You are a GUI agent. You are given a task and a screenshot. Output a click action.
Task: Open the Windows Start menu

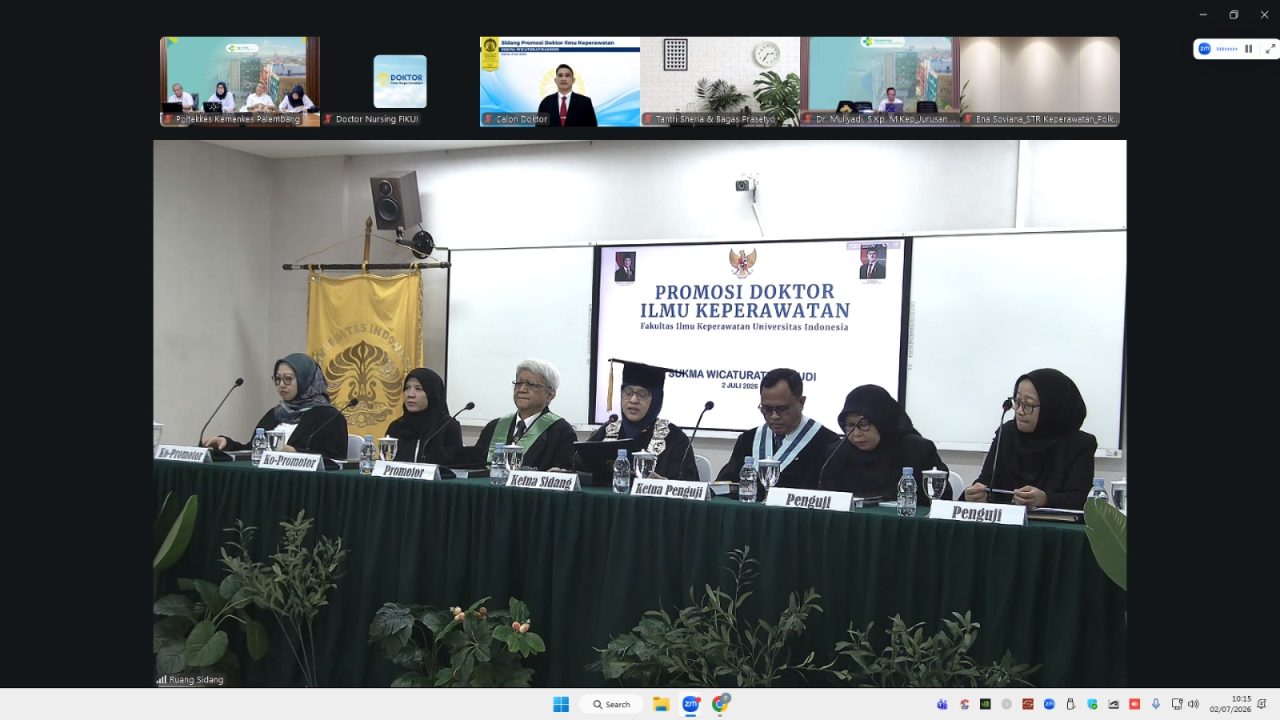click(x=561, y=704)
